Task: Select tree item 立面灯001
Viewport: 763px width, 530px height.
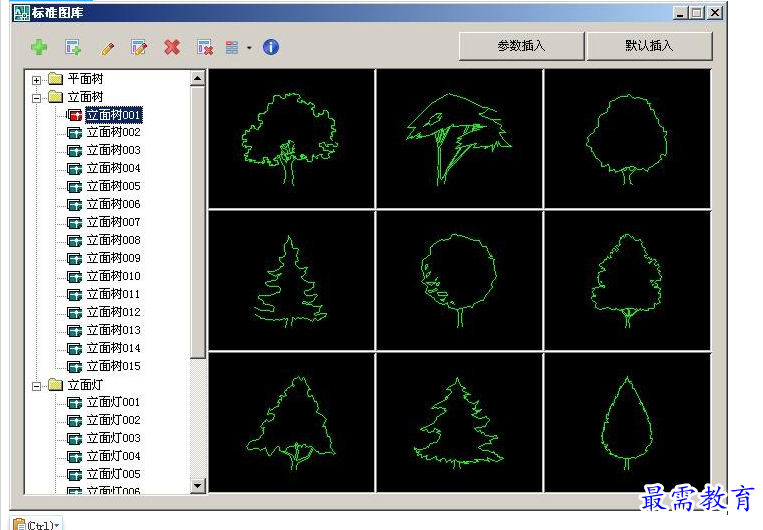Action: click(114, 402)
